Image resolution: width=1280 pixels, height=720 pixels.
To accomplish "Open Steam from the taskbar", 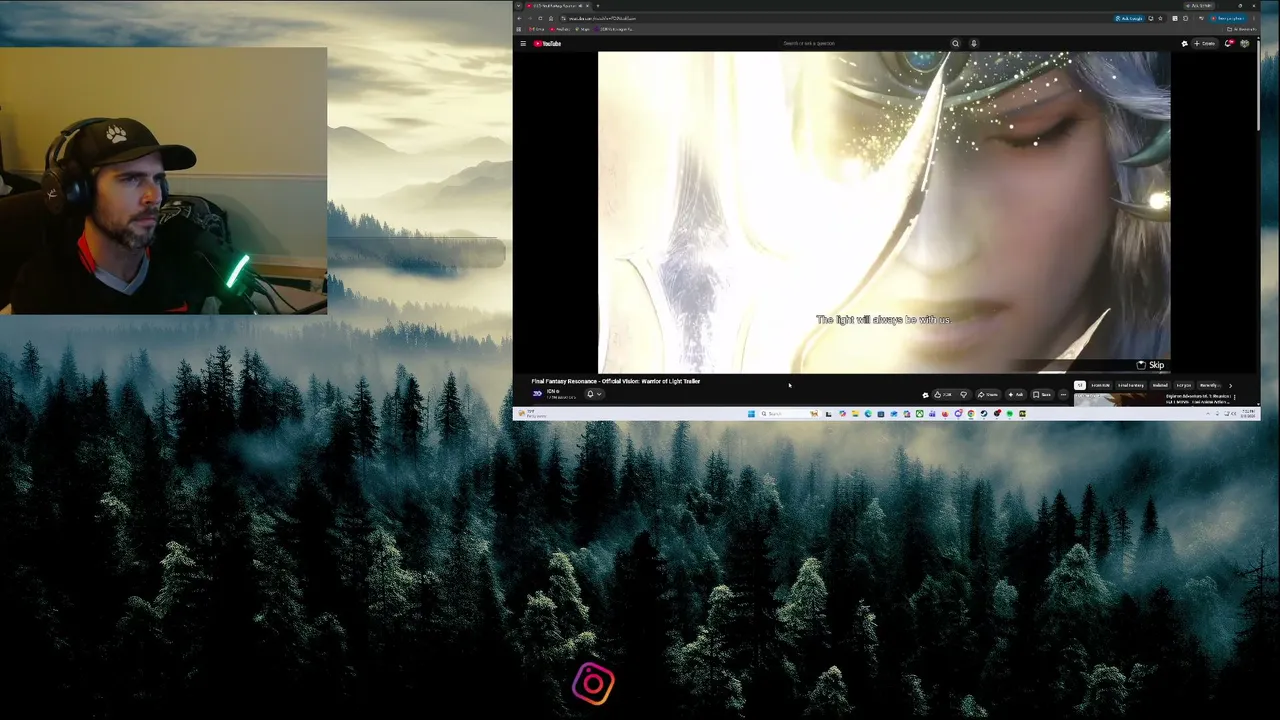I will (984, 414).
